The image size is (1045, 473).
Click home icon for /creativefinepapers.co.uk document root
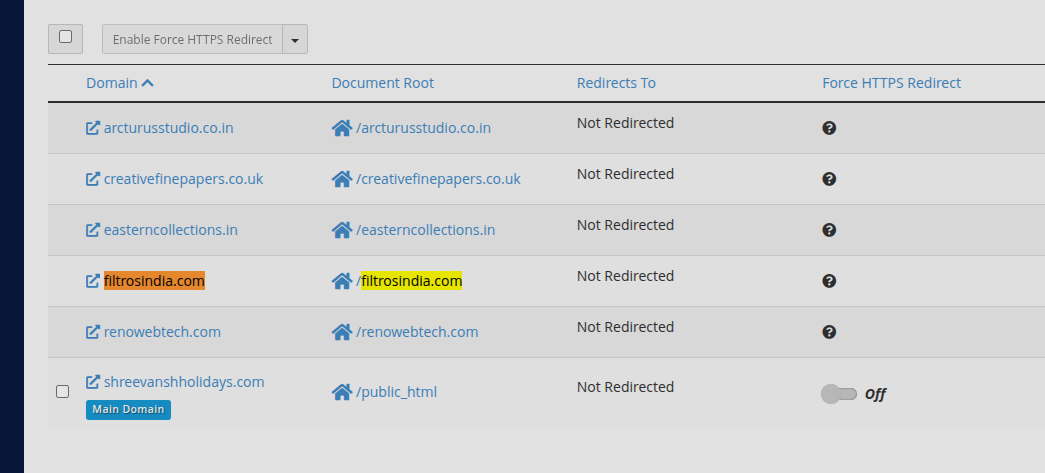point(342,179)
